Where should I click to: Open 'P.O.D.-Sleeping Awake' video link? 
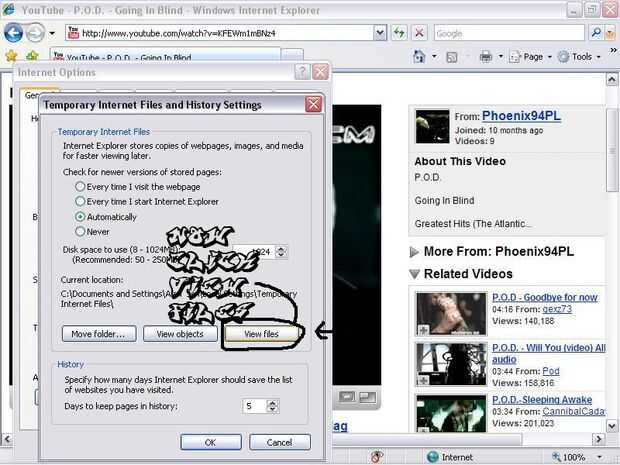pyautogui.click(x=542, y=400)
